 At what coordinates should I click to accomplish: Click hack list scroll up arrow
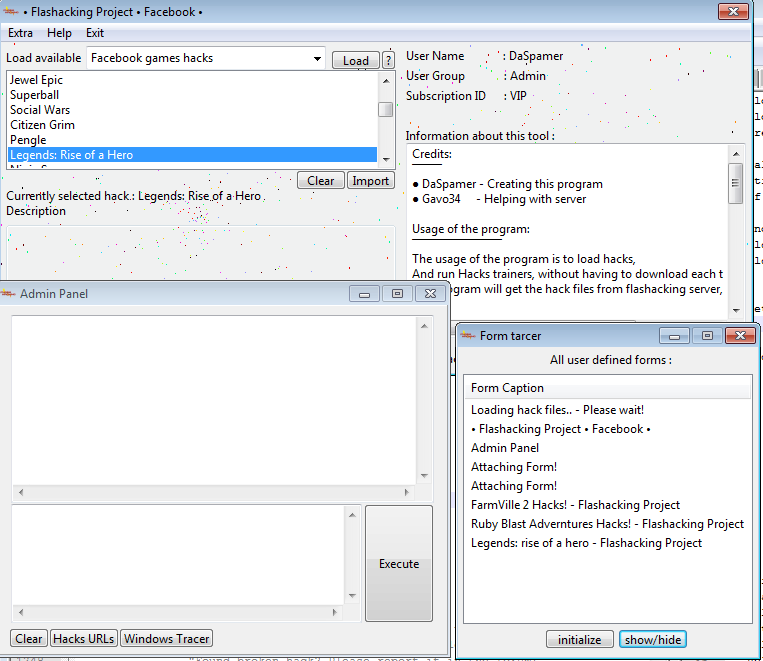click(x=386, y=81)
